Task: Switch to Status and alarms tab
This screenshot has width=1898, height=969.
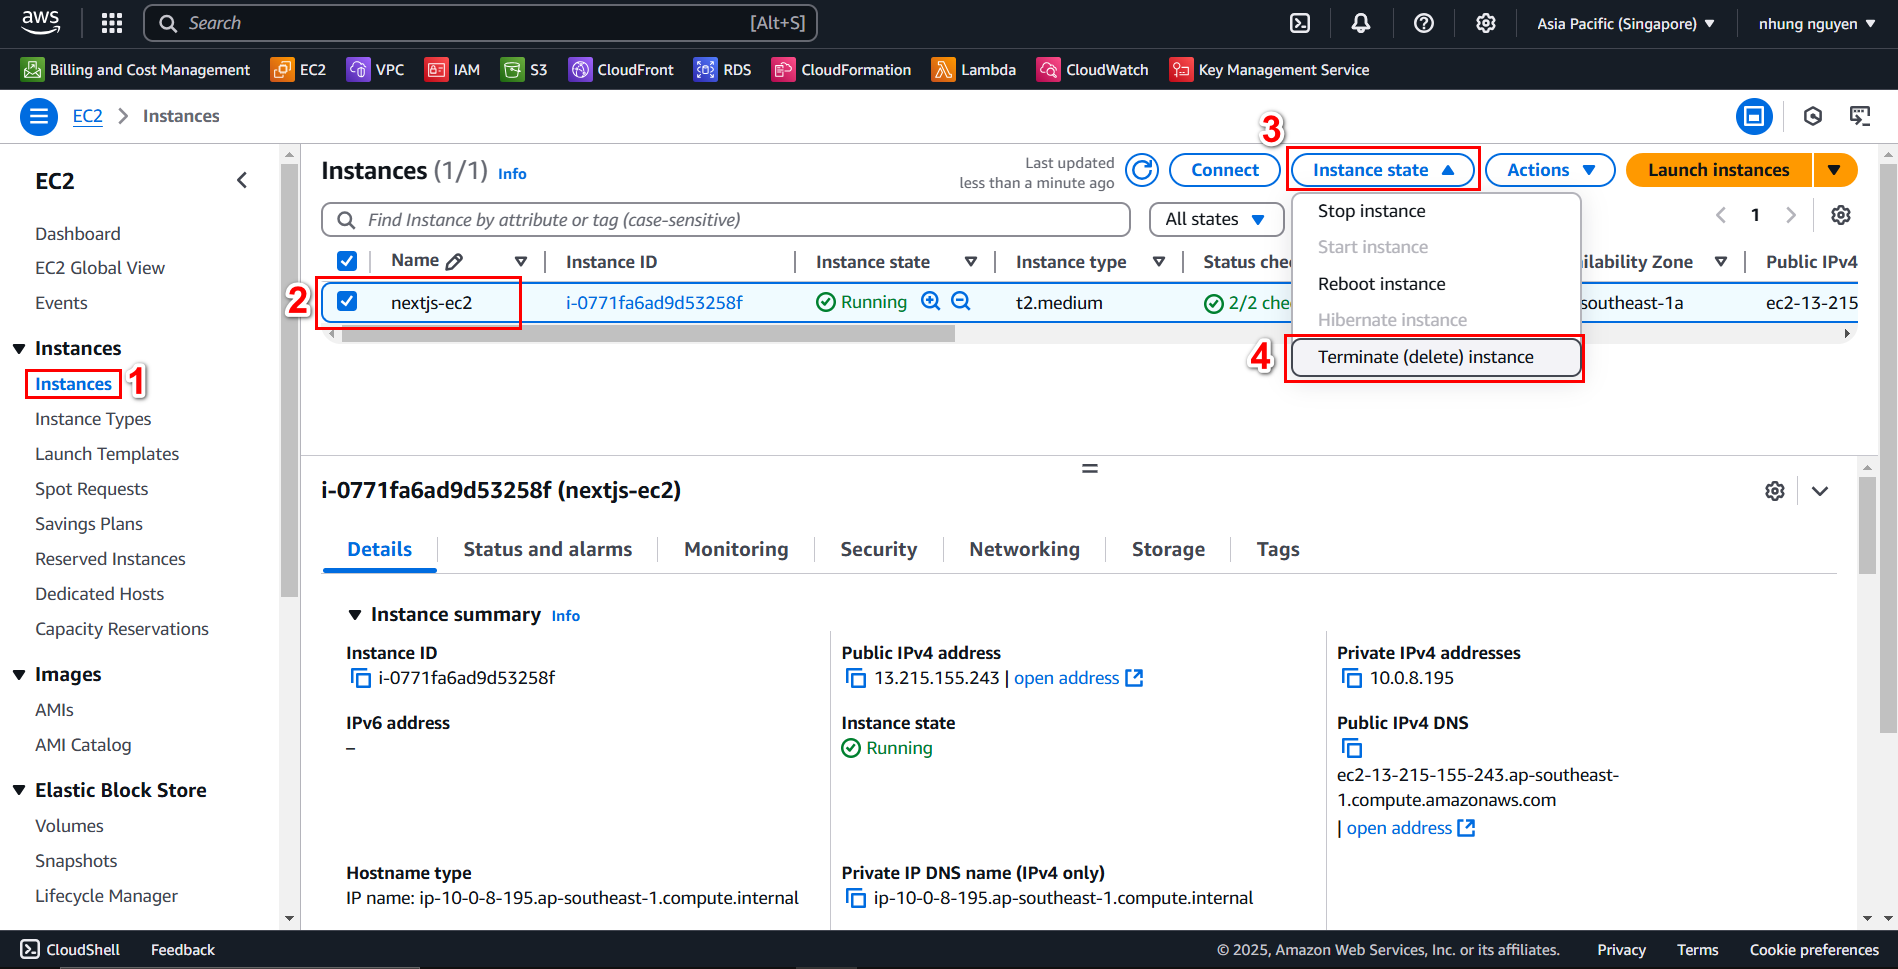Action: click(548, 549)
